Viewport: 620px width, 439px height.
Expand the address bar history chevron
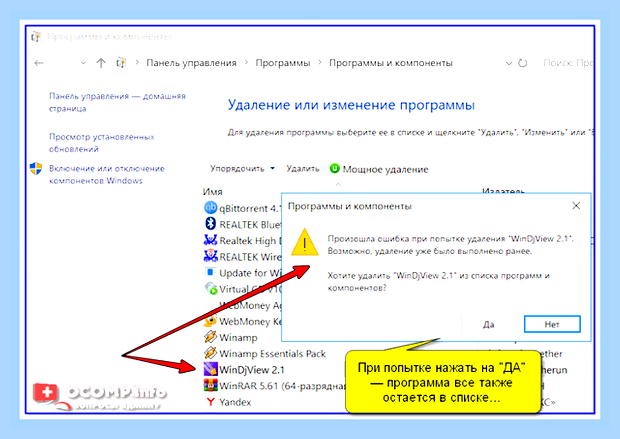coord(509,63)
